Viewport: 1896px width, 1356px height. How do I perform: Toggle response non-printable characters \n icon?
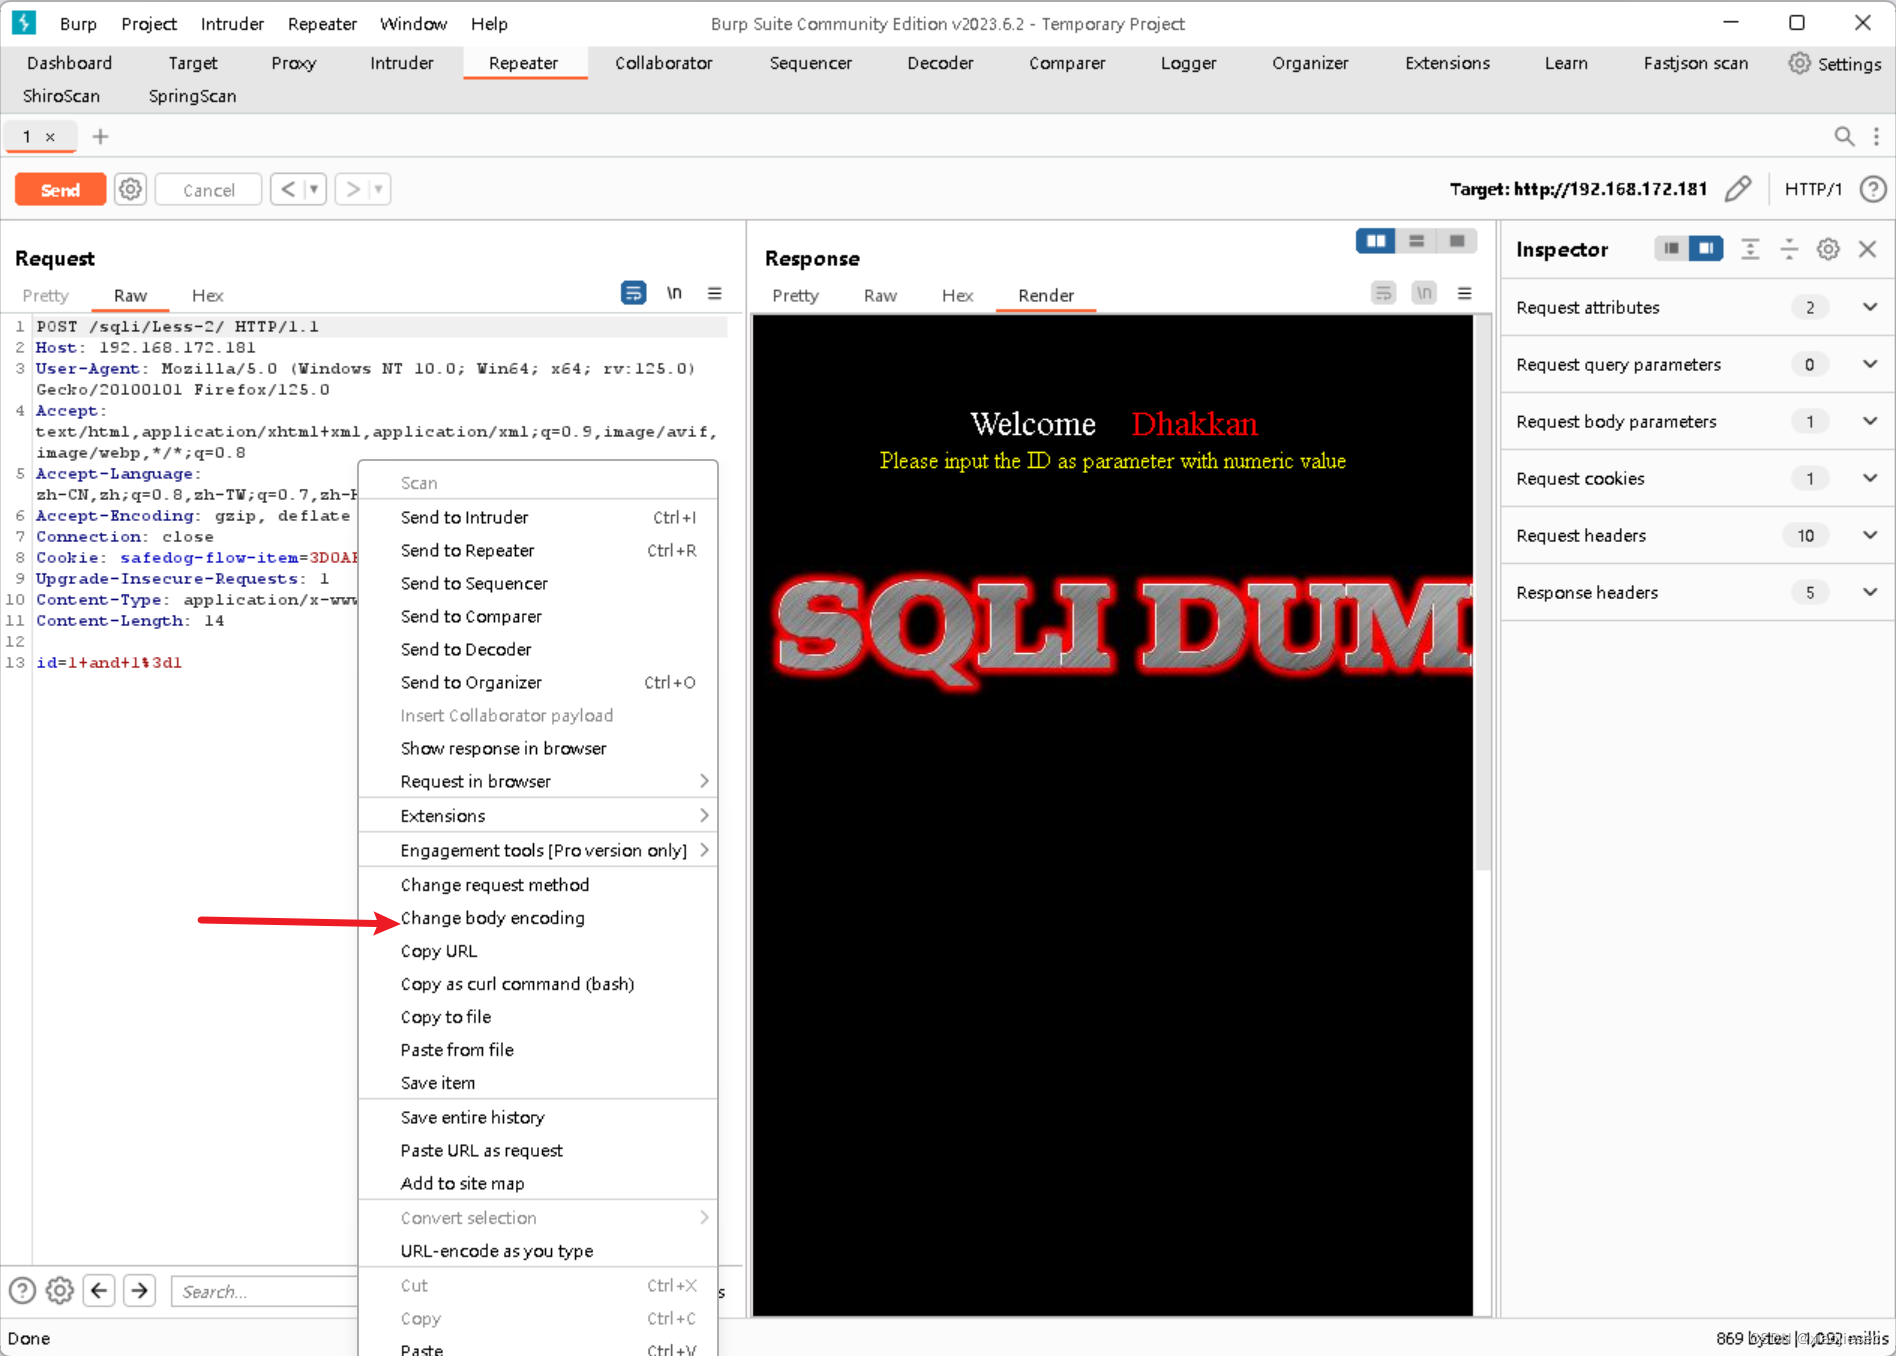click(1424, 293)
